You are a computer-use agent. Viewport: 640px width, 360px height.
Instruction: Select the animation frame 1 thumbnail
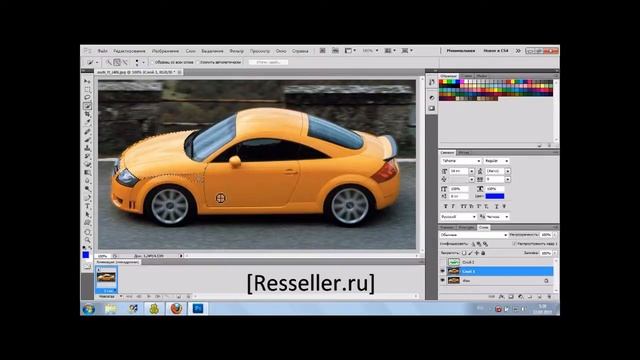coord(106,278)
